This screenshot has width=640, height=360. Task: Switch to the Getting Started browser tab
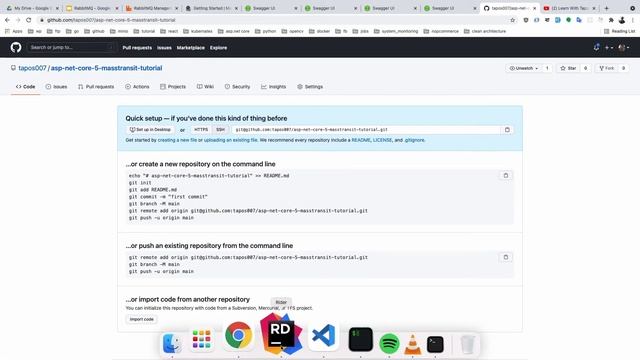point(210,8)
